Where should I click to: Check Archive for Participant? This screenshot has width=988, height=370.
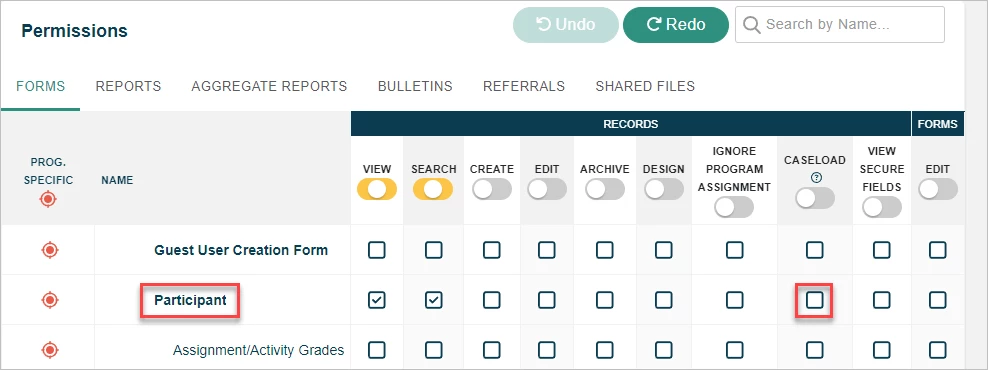click(x=605, y=301)
